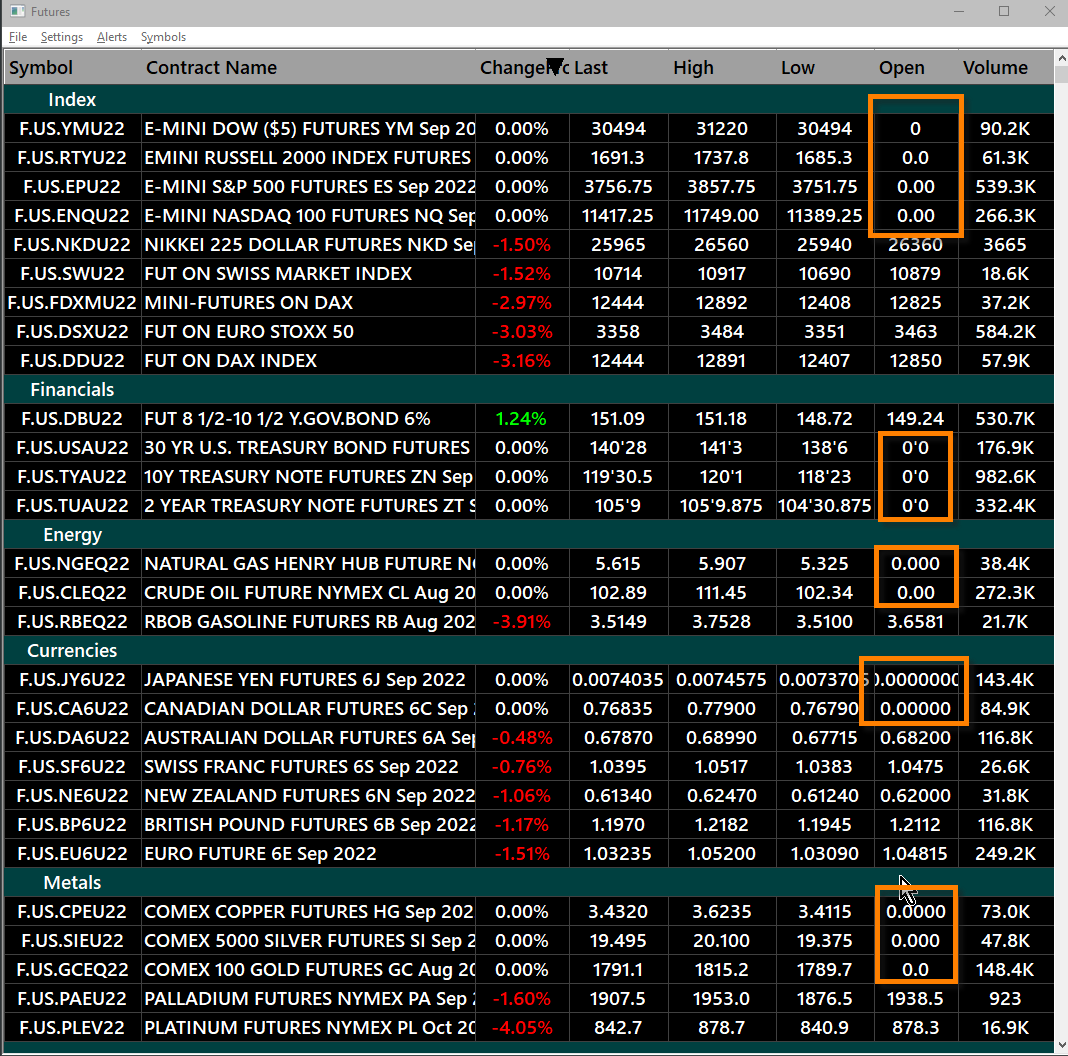Click the Futures app icon in title bar

pos(18,12)
